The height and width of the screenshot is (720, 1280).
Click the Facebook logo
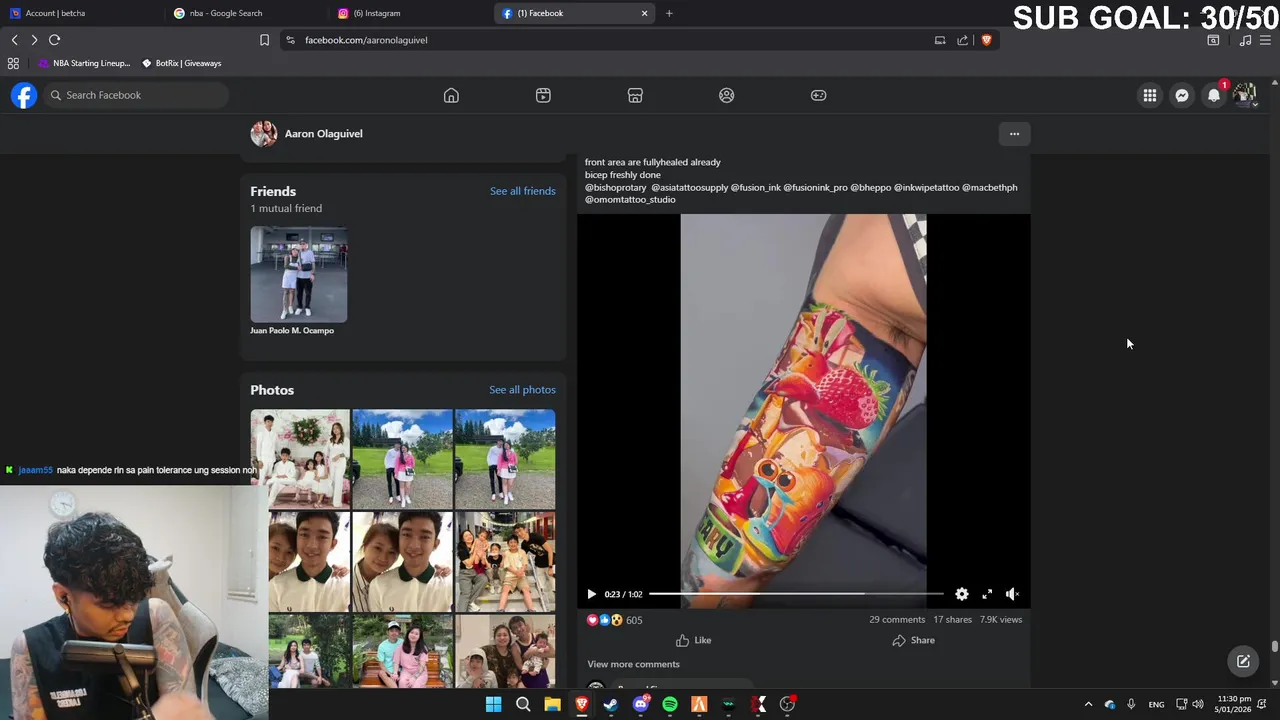tap(24, 95)
